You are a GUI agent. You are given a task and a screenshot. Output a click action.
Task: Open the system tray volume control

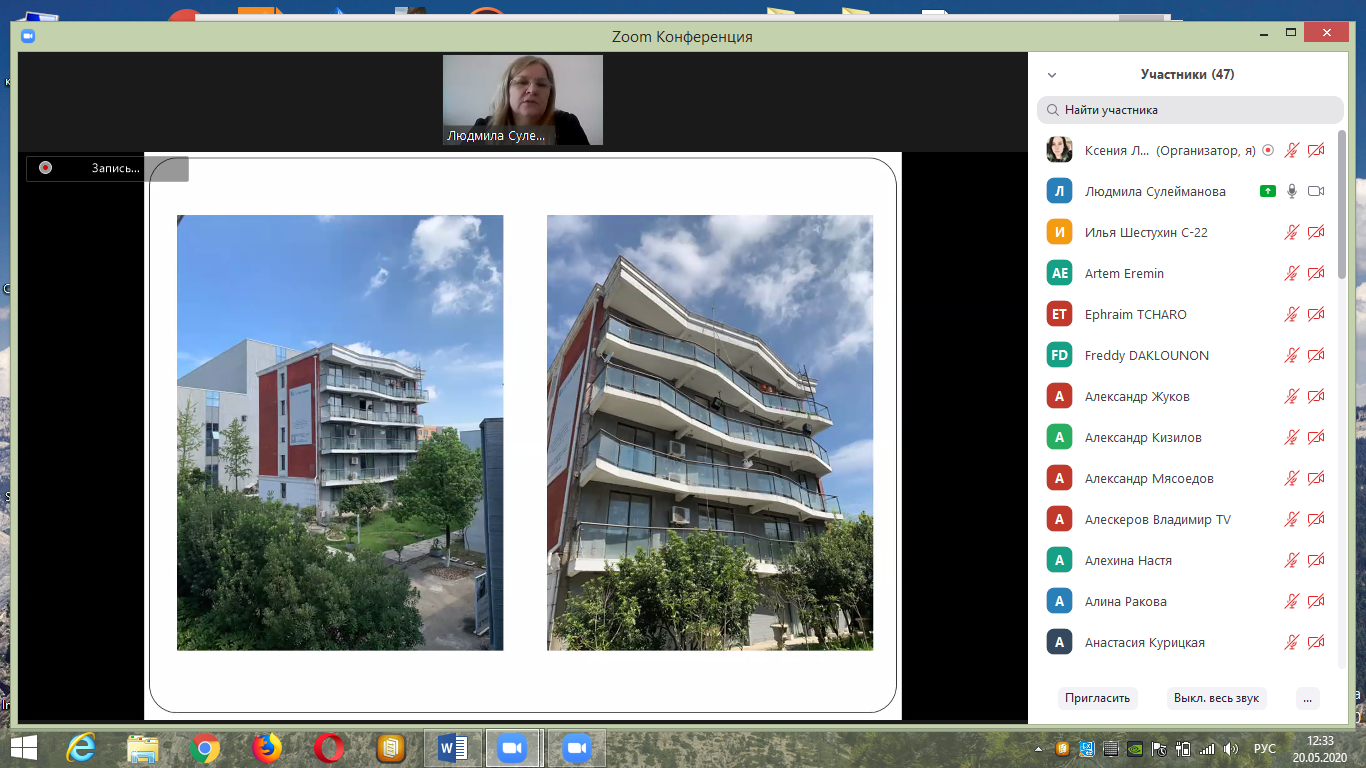[x=1231, y=748]
